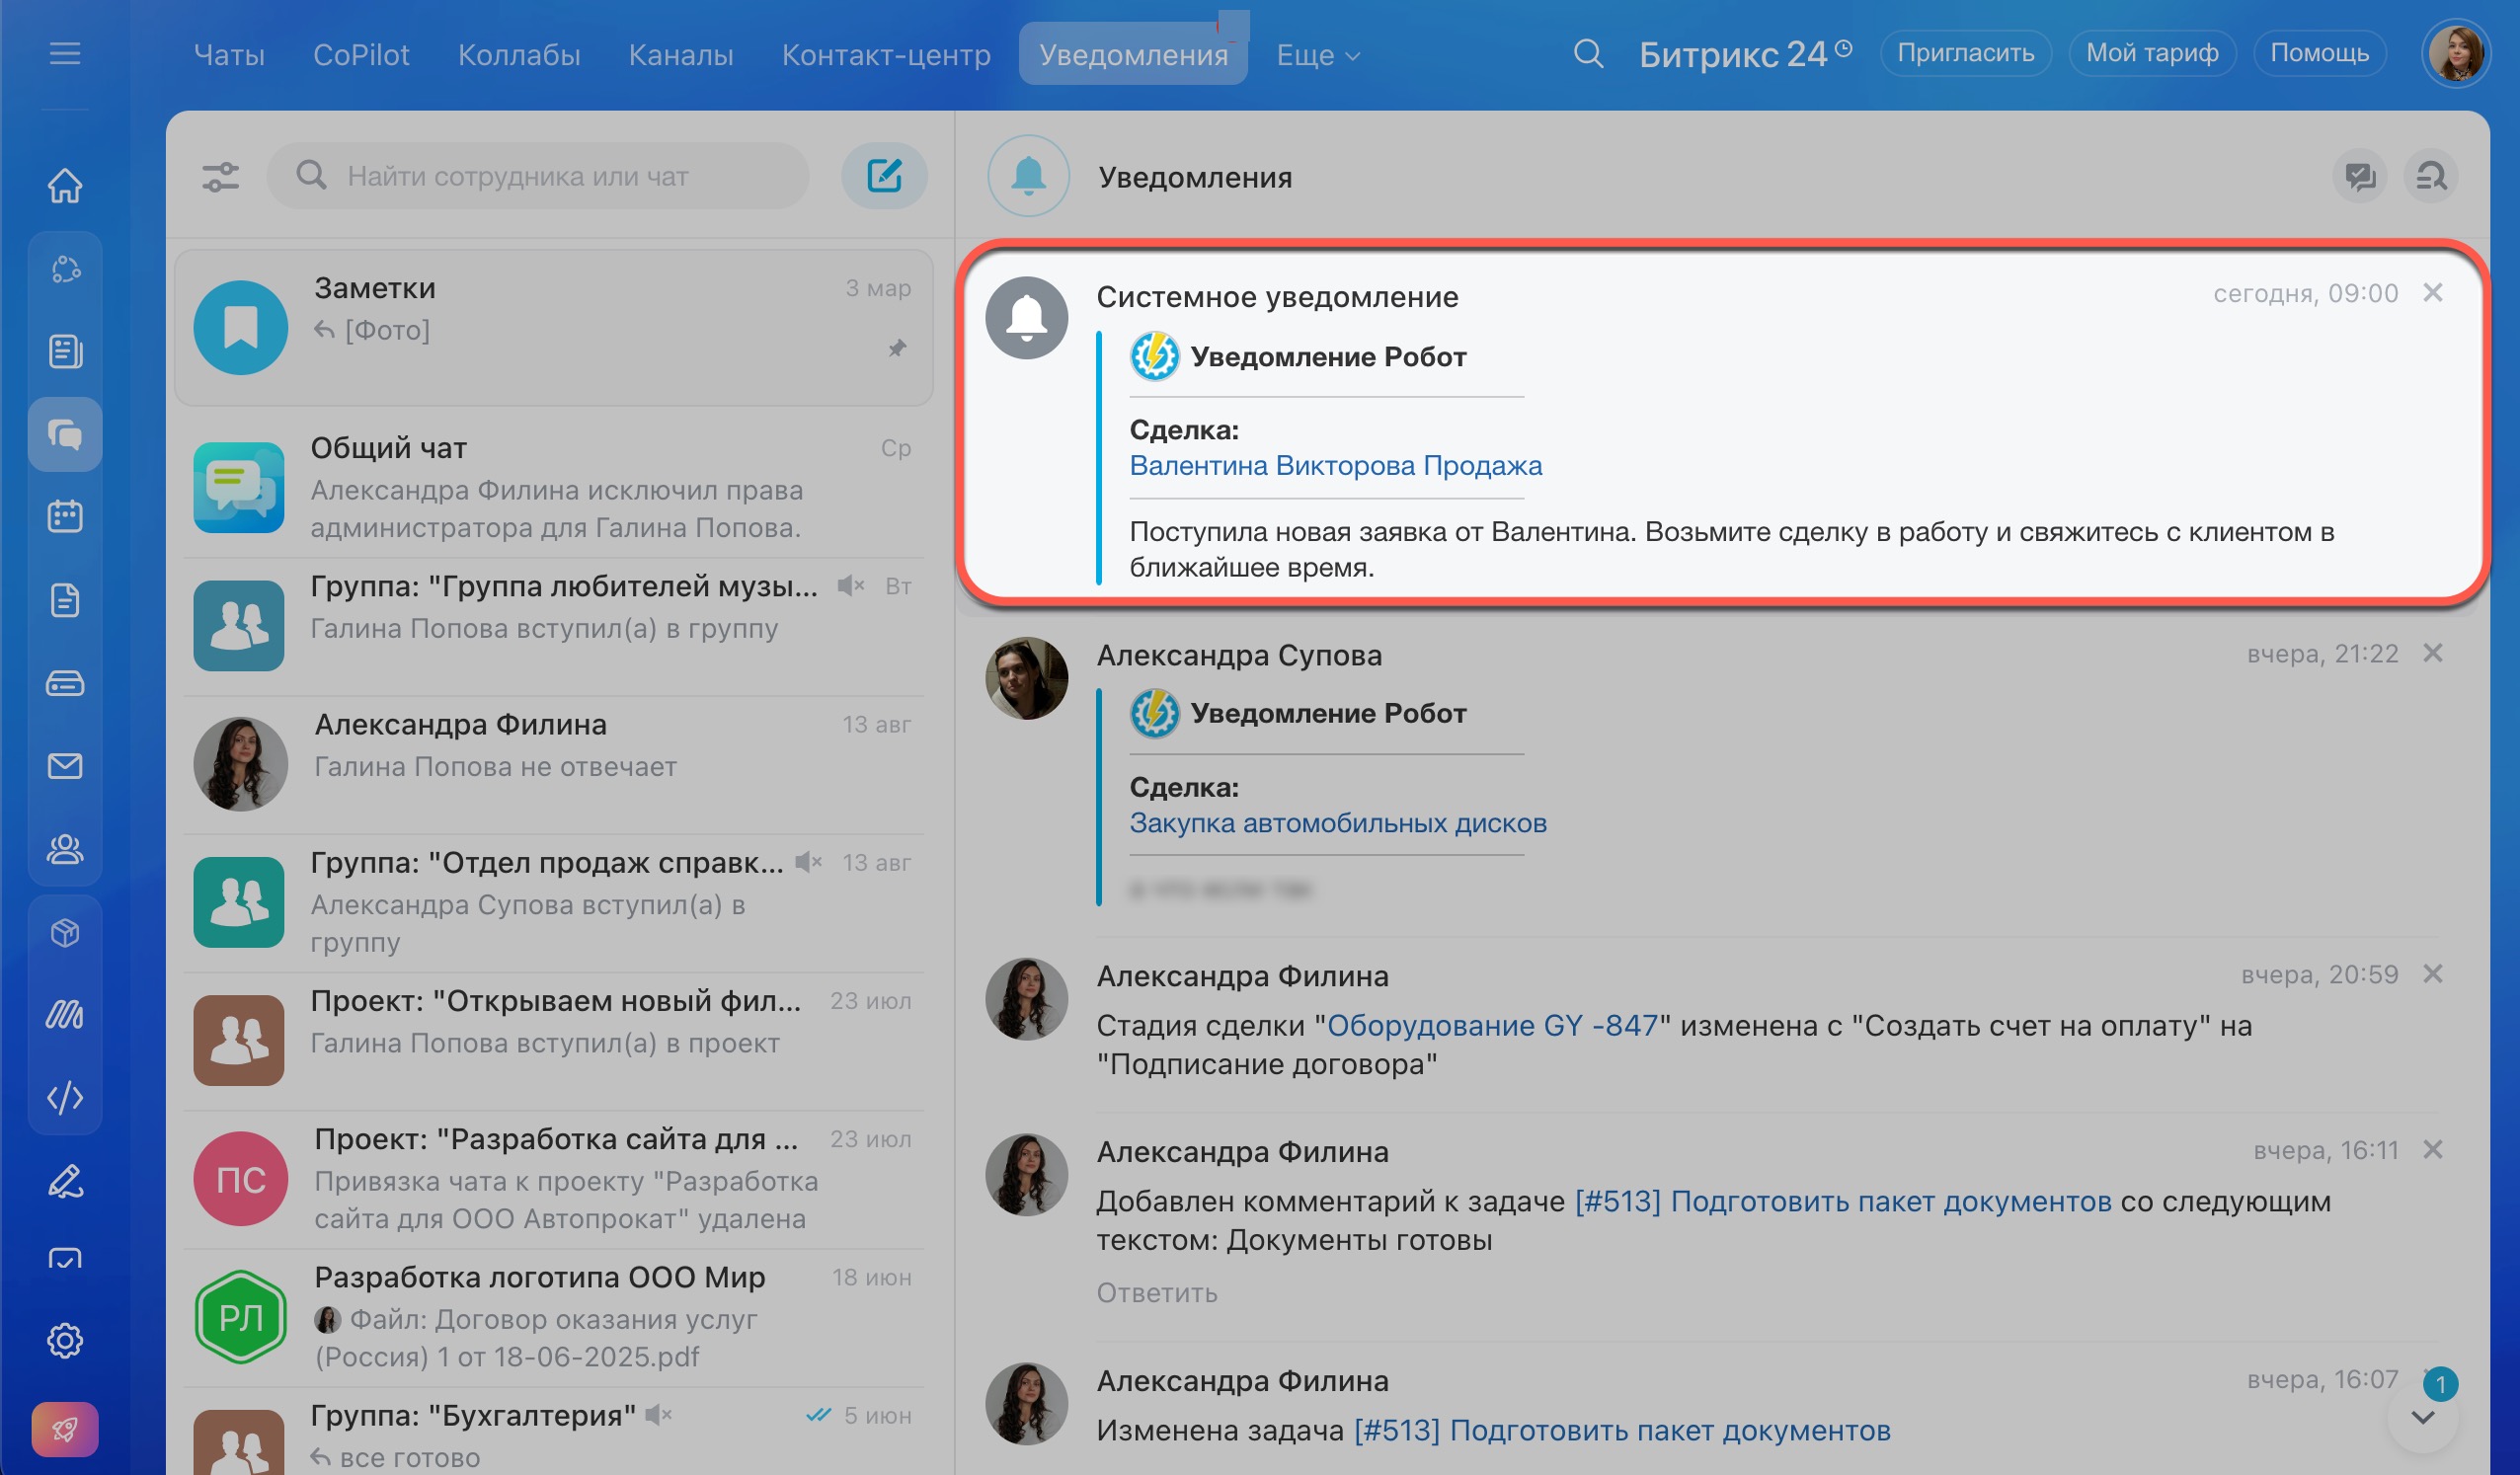
Task: Open the Отдел продаж справк... group chat
Action: tap(554, 902)
